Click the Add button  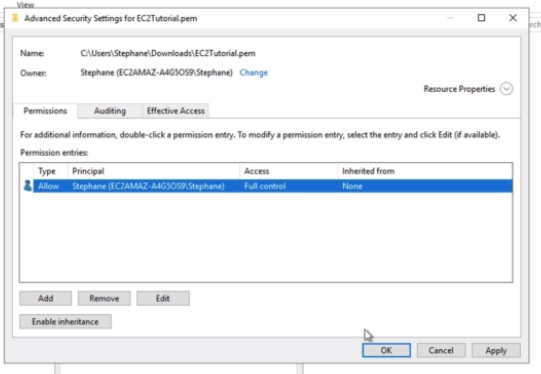pos(46,298)
